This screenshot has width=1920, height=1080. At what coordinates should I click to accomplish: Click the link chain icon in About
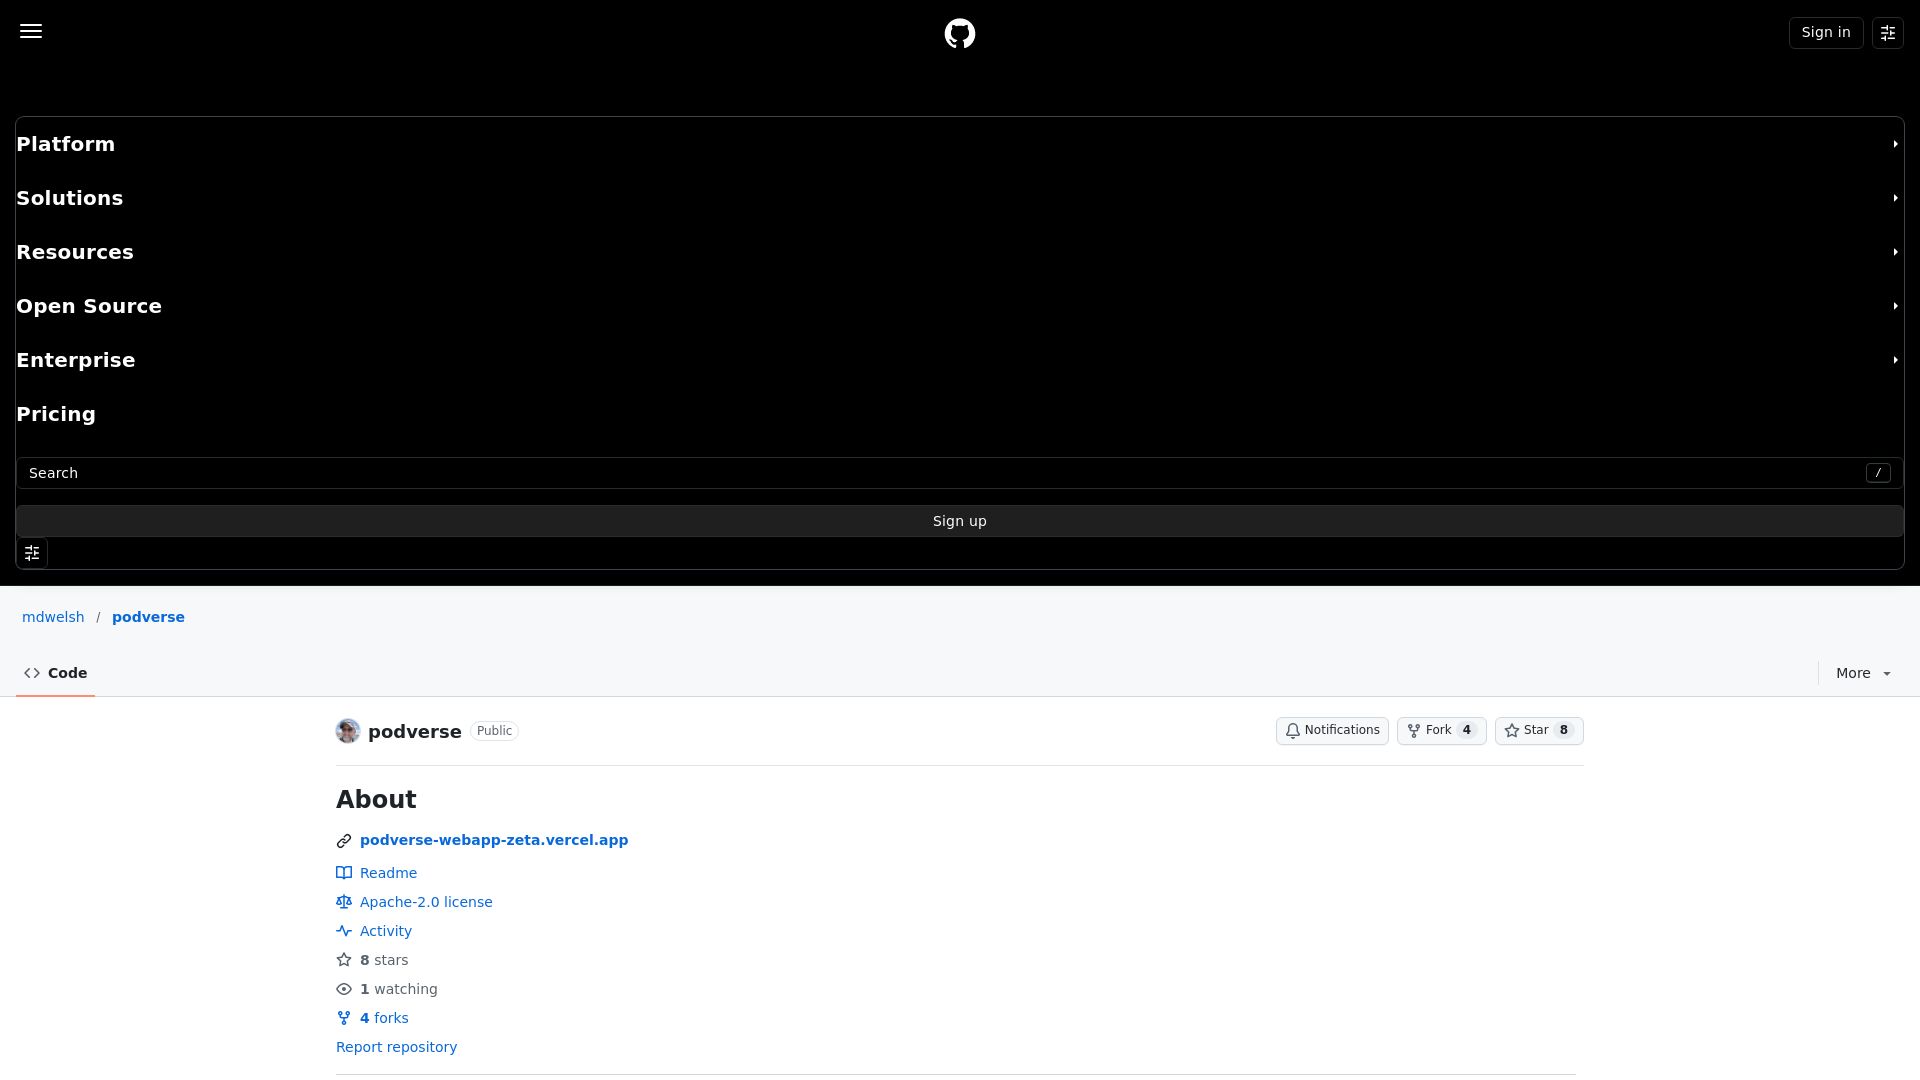[x=344, y=841]
